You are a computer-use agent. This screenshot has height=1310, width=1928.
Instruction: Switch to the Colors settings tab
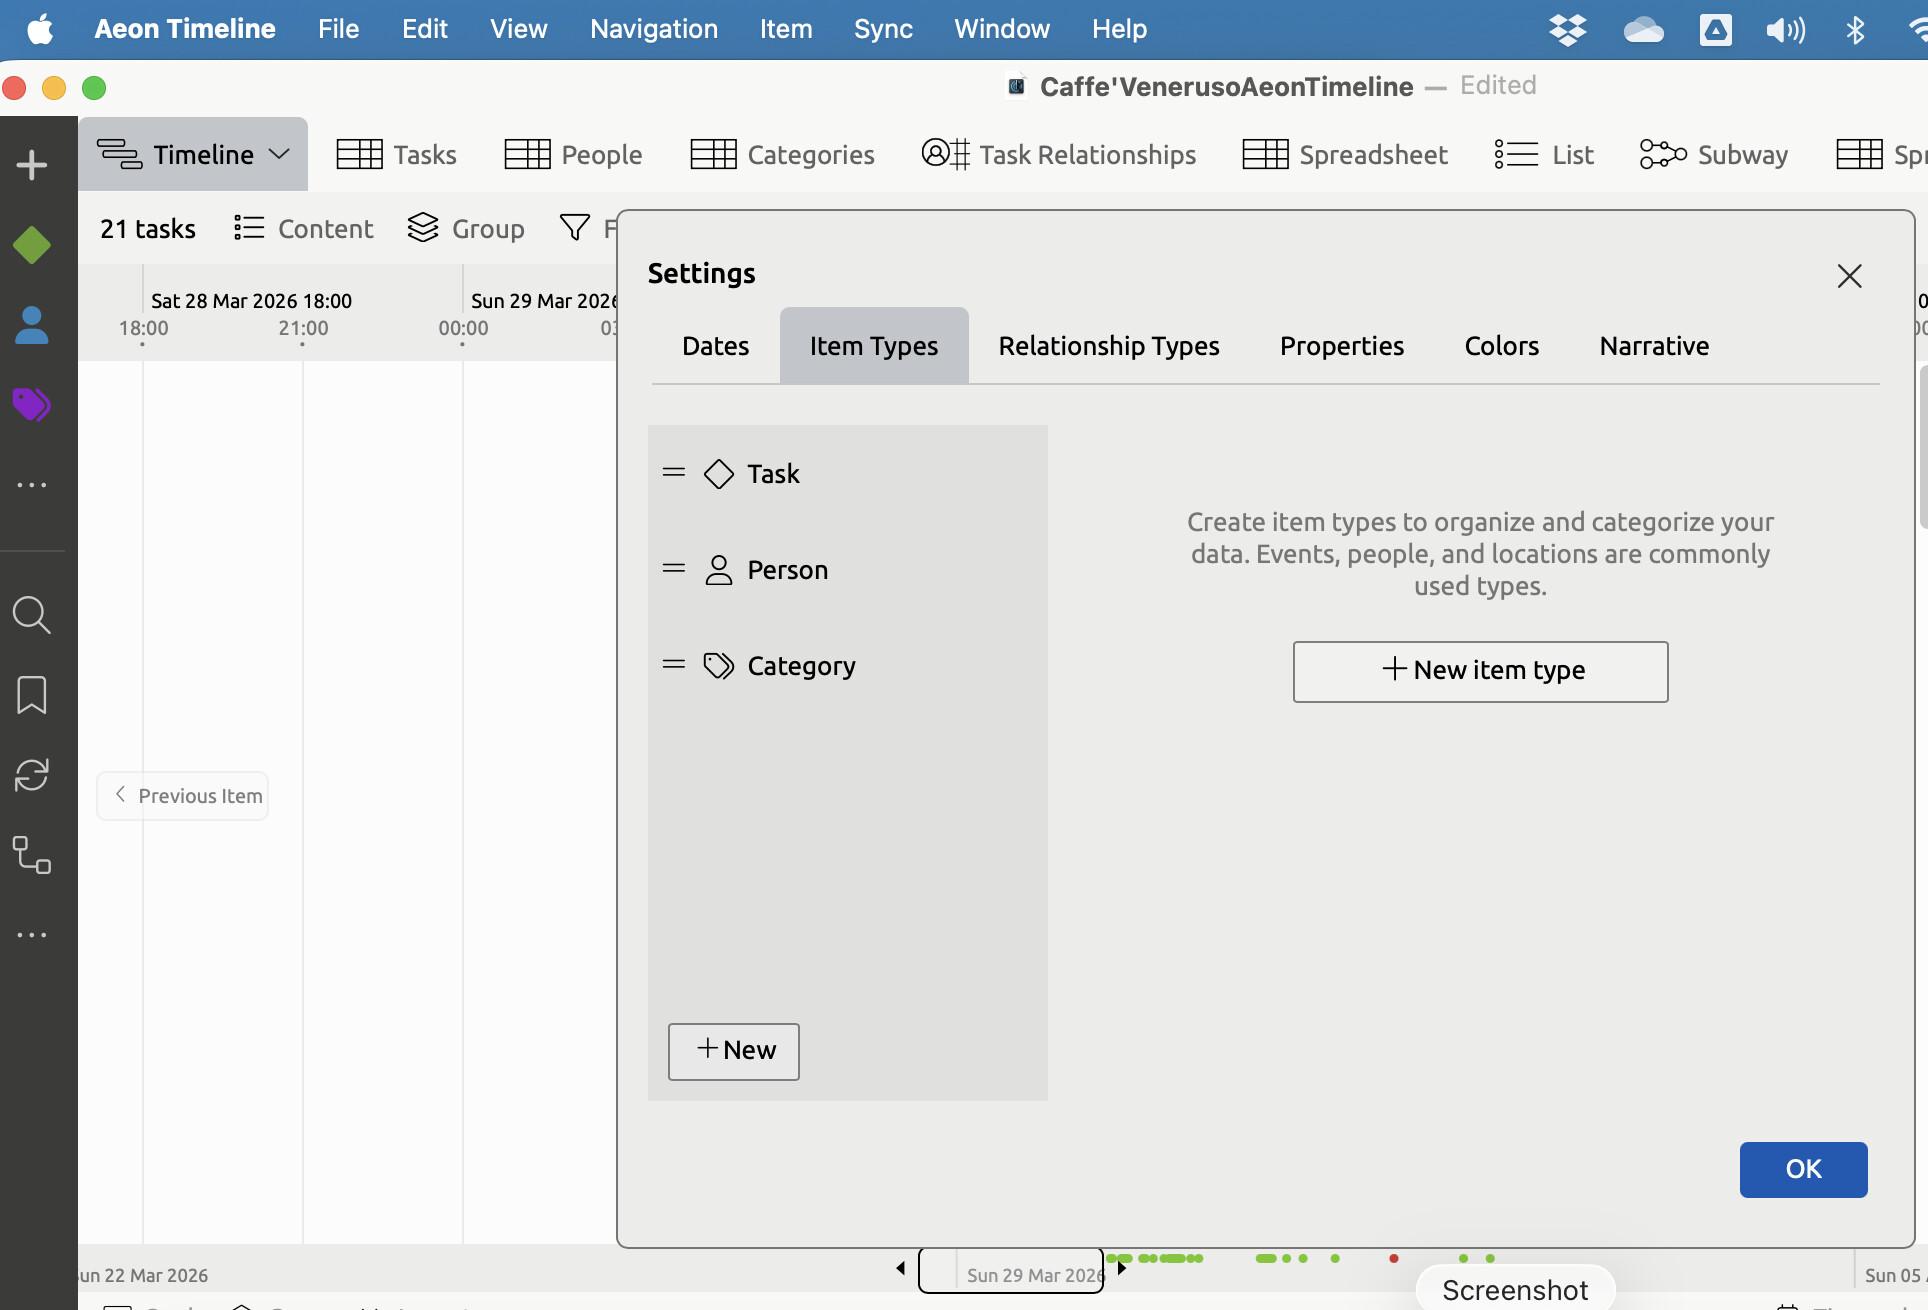coord(1501,346)
